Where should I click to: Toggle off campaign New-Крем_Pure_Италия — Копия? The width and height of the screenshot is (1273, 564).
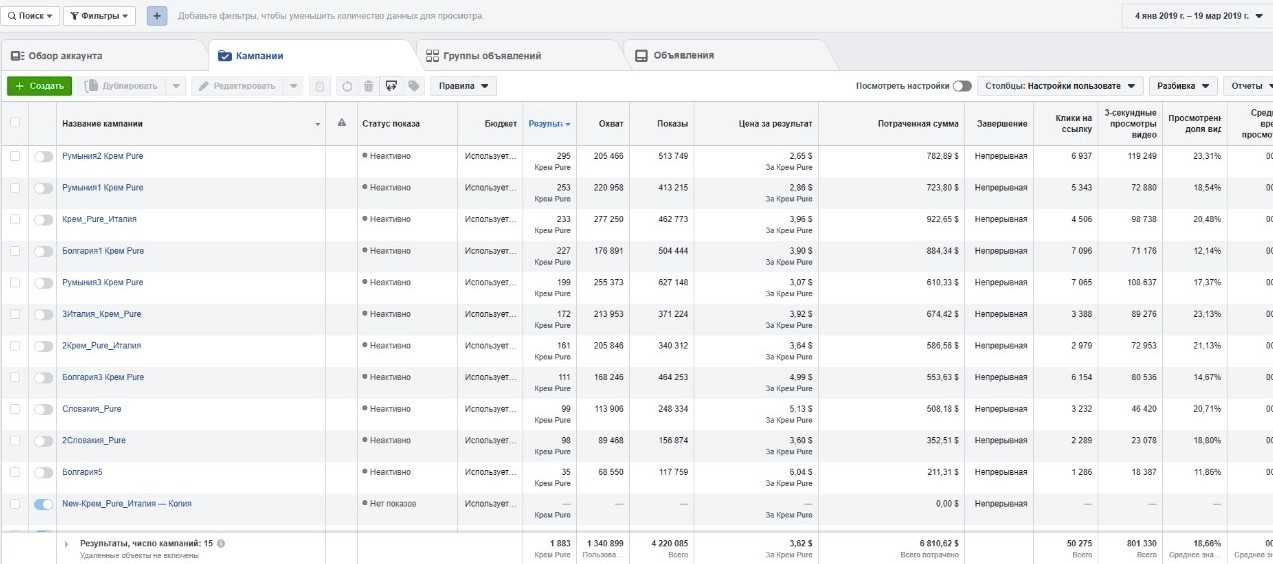[x=43, y=504]
